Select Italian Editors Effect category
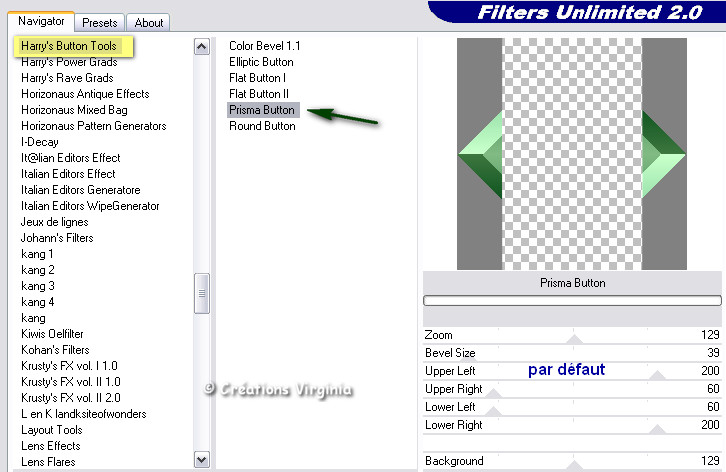 (x=68, y=174)
